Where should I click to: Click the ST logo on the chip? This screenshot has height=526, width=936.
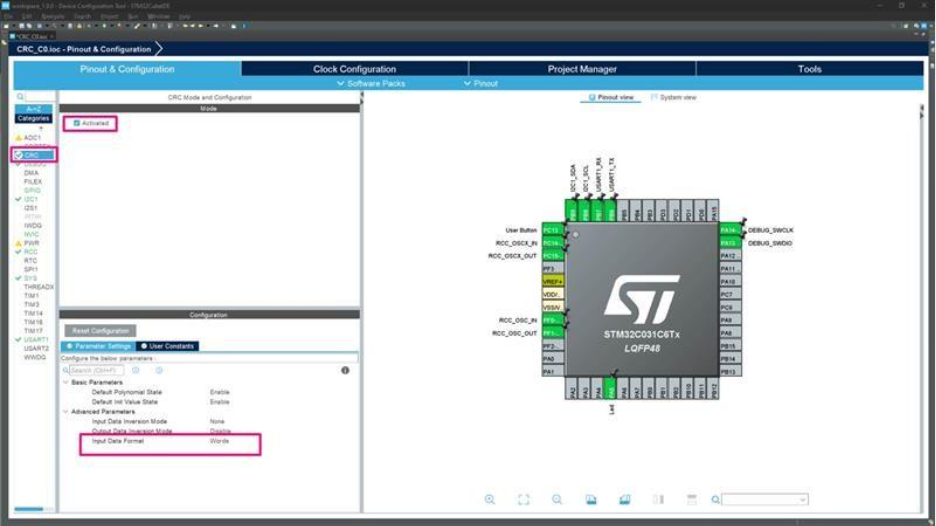[x=642, y=299]
